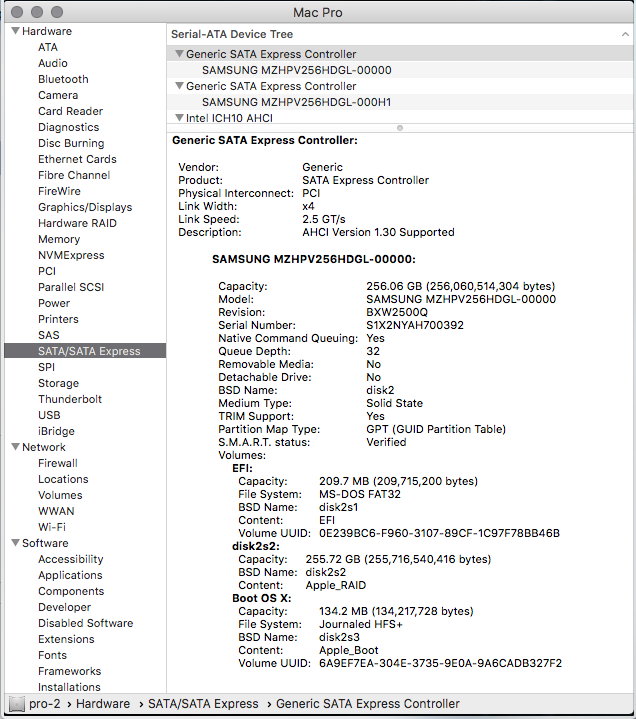636x719 pixels.
Task: Open Disabled Software section
Action: pyautogui.click(x=85, y=623)
